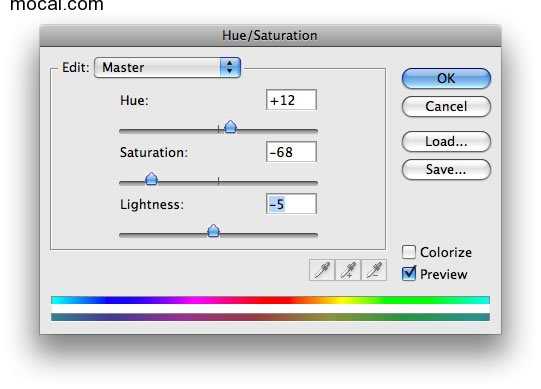Click the Lightness slider handle

coord(214,231)
